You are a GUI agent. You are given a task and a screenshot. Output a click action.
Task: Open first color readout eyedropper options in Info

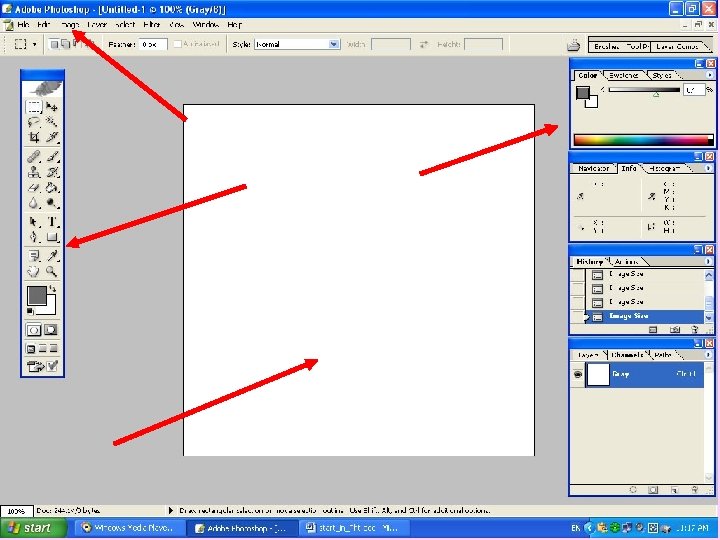point(580,196)
